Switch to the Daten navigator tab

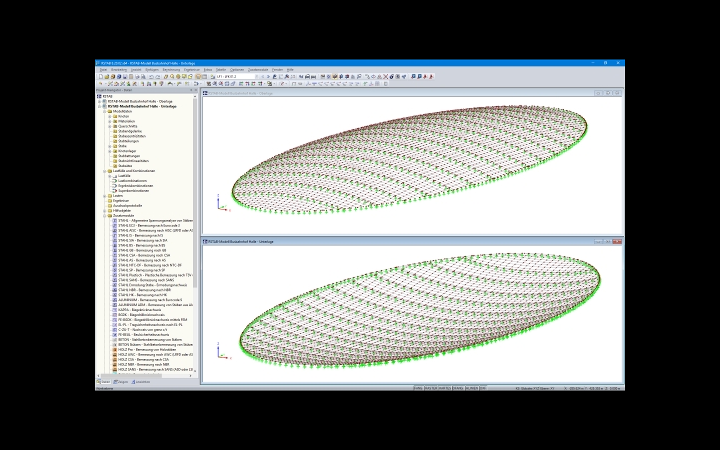point(104,382)
